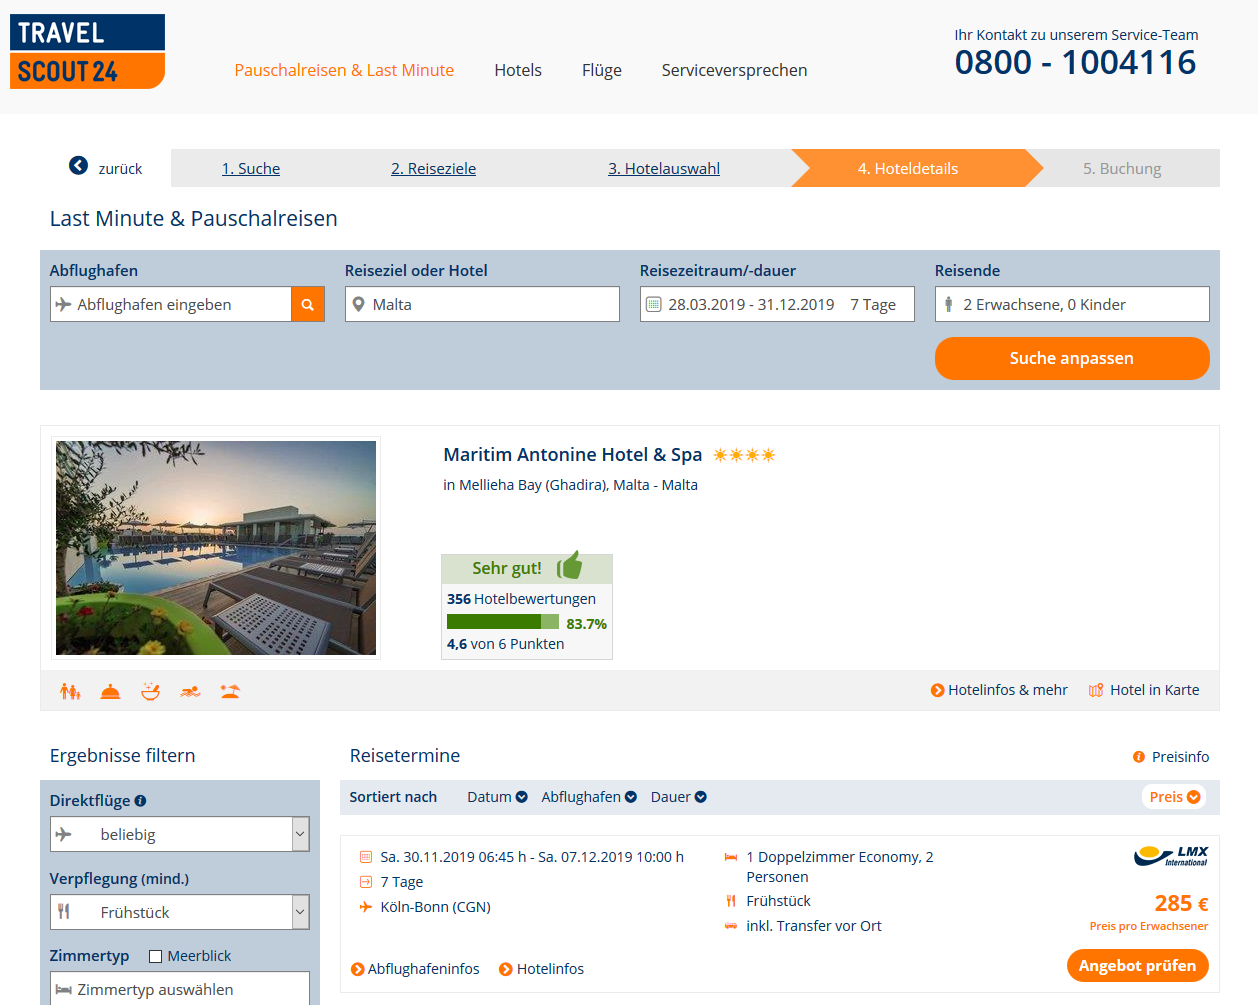Select step 4. Hoteldetails
This screenshot has height=1005, width=1258.
click(x=908, y=168)
